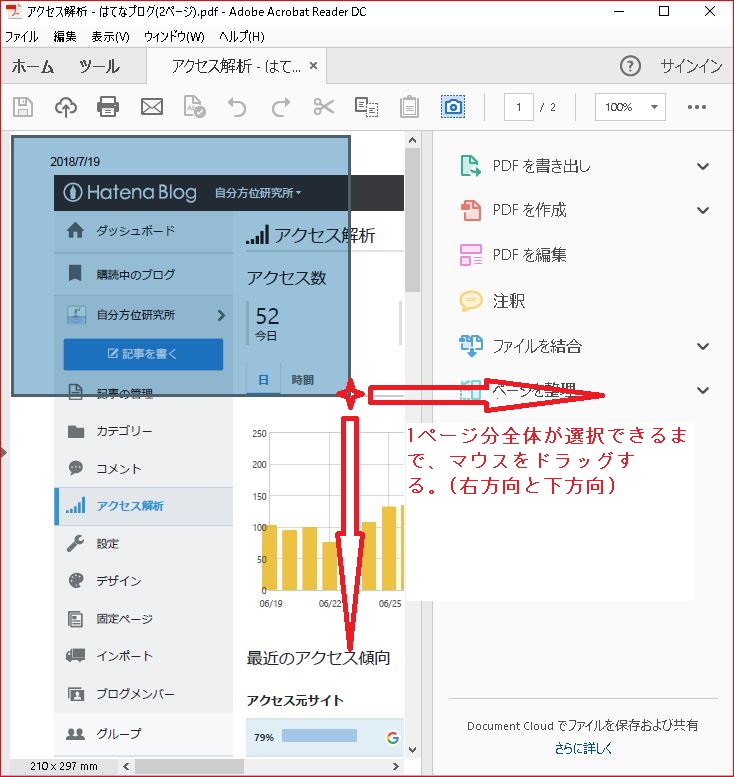Print the document with the printer icon
The height and width of the screenshot is (777, 734).
108,107
